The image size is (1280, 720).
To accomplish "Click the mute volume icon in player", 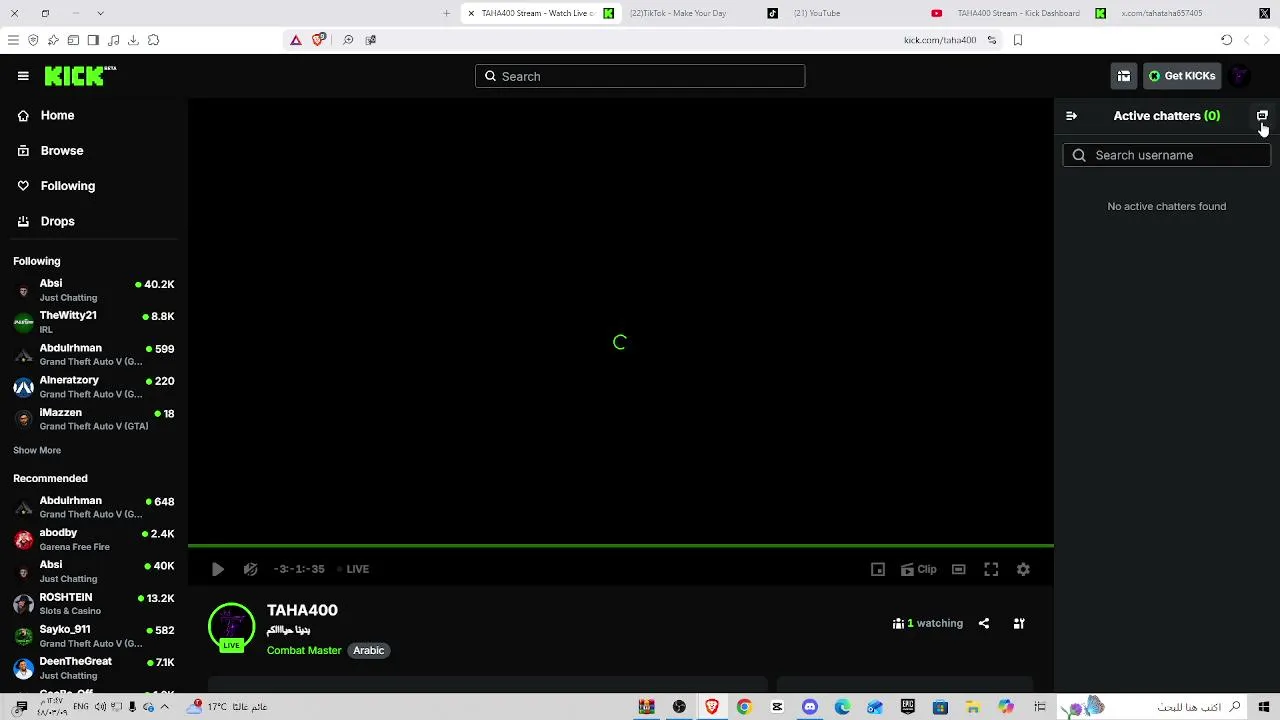I will point(250,569).
